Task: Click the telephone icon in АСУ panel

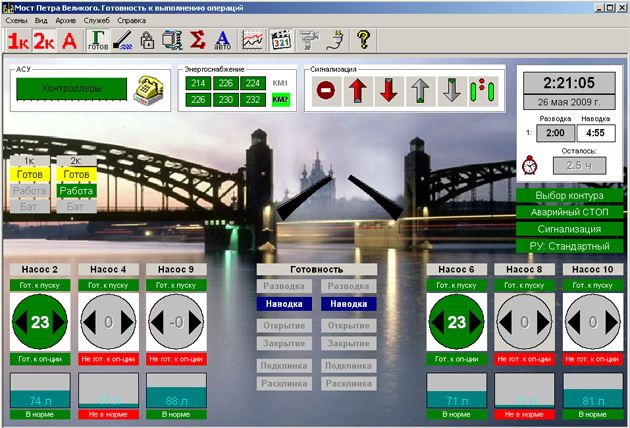Action: click(150, 89)
